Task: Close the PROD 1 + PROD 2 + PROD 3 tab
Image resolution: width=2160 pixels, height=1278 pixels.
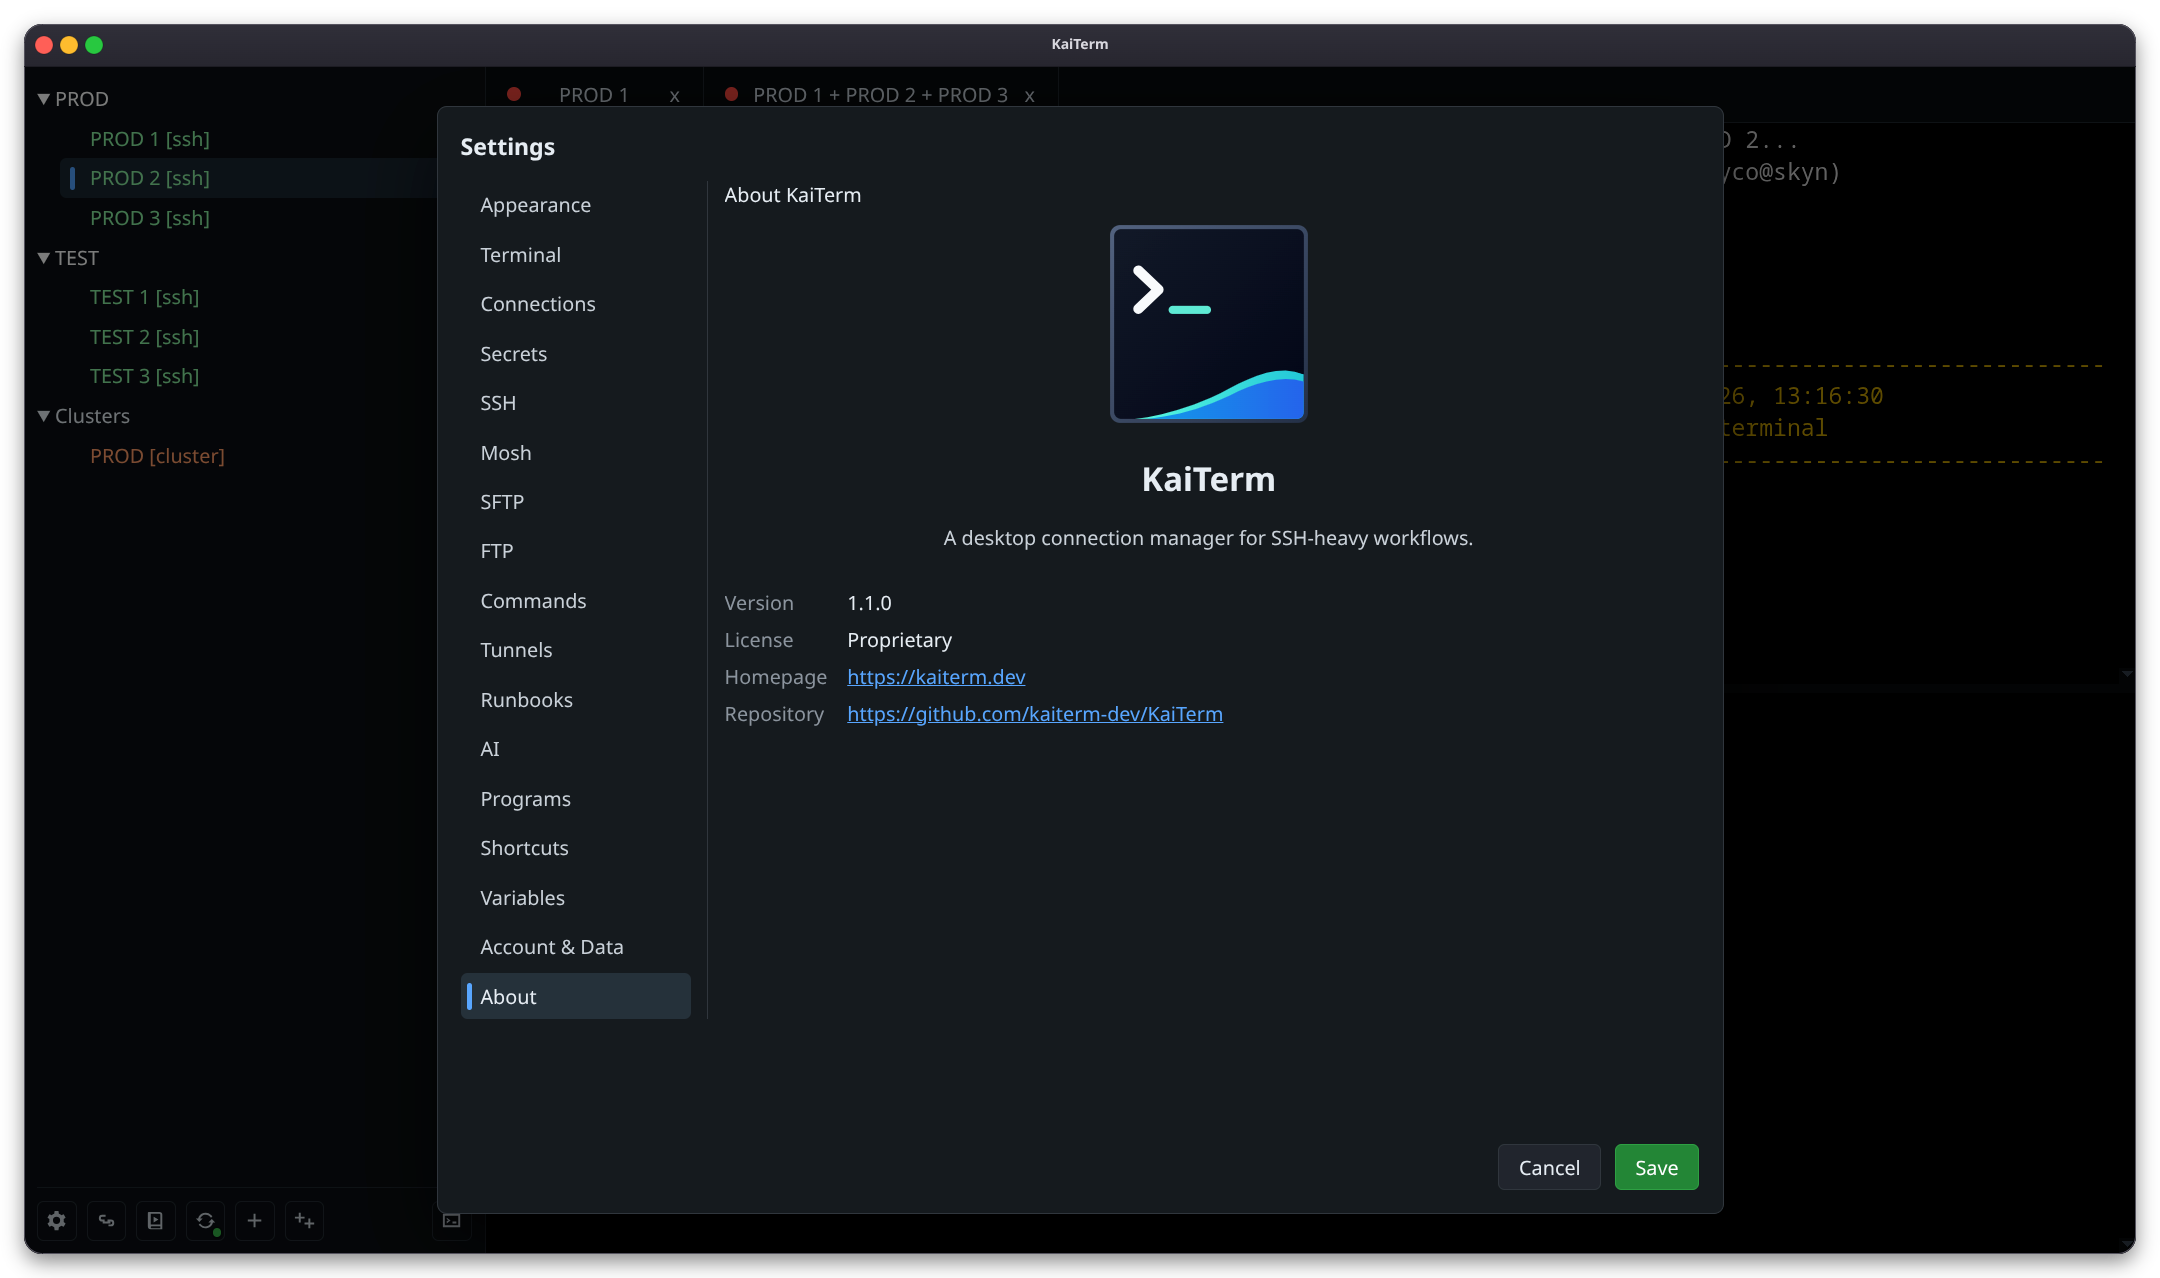Action: click(x=1029, y=96)
